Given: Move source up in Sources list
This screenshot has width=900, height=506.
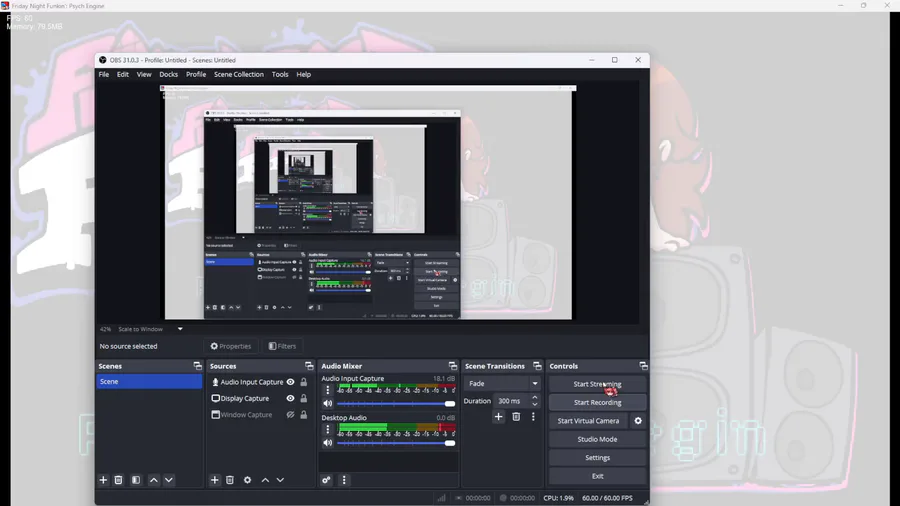Looking at the screenshot, I should 265,480.
